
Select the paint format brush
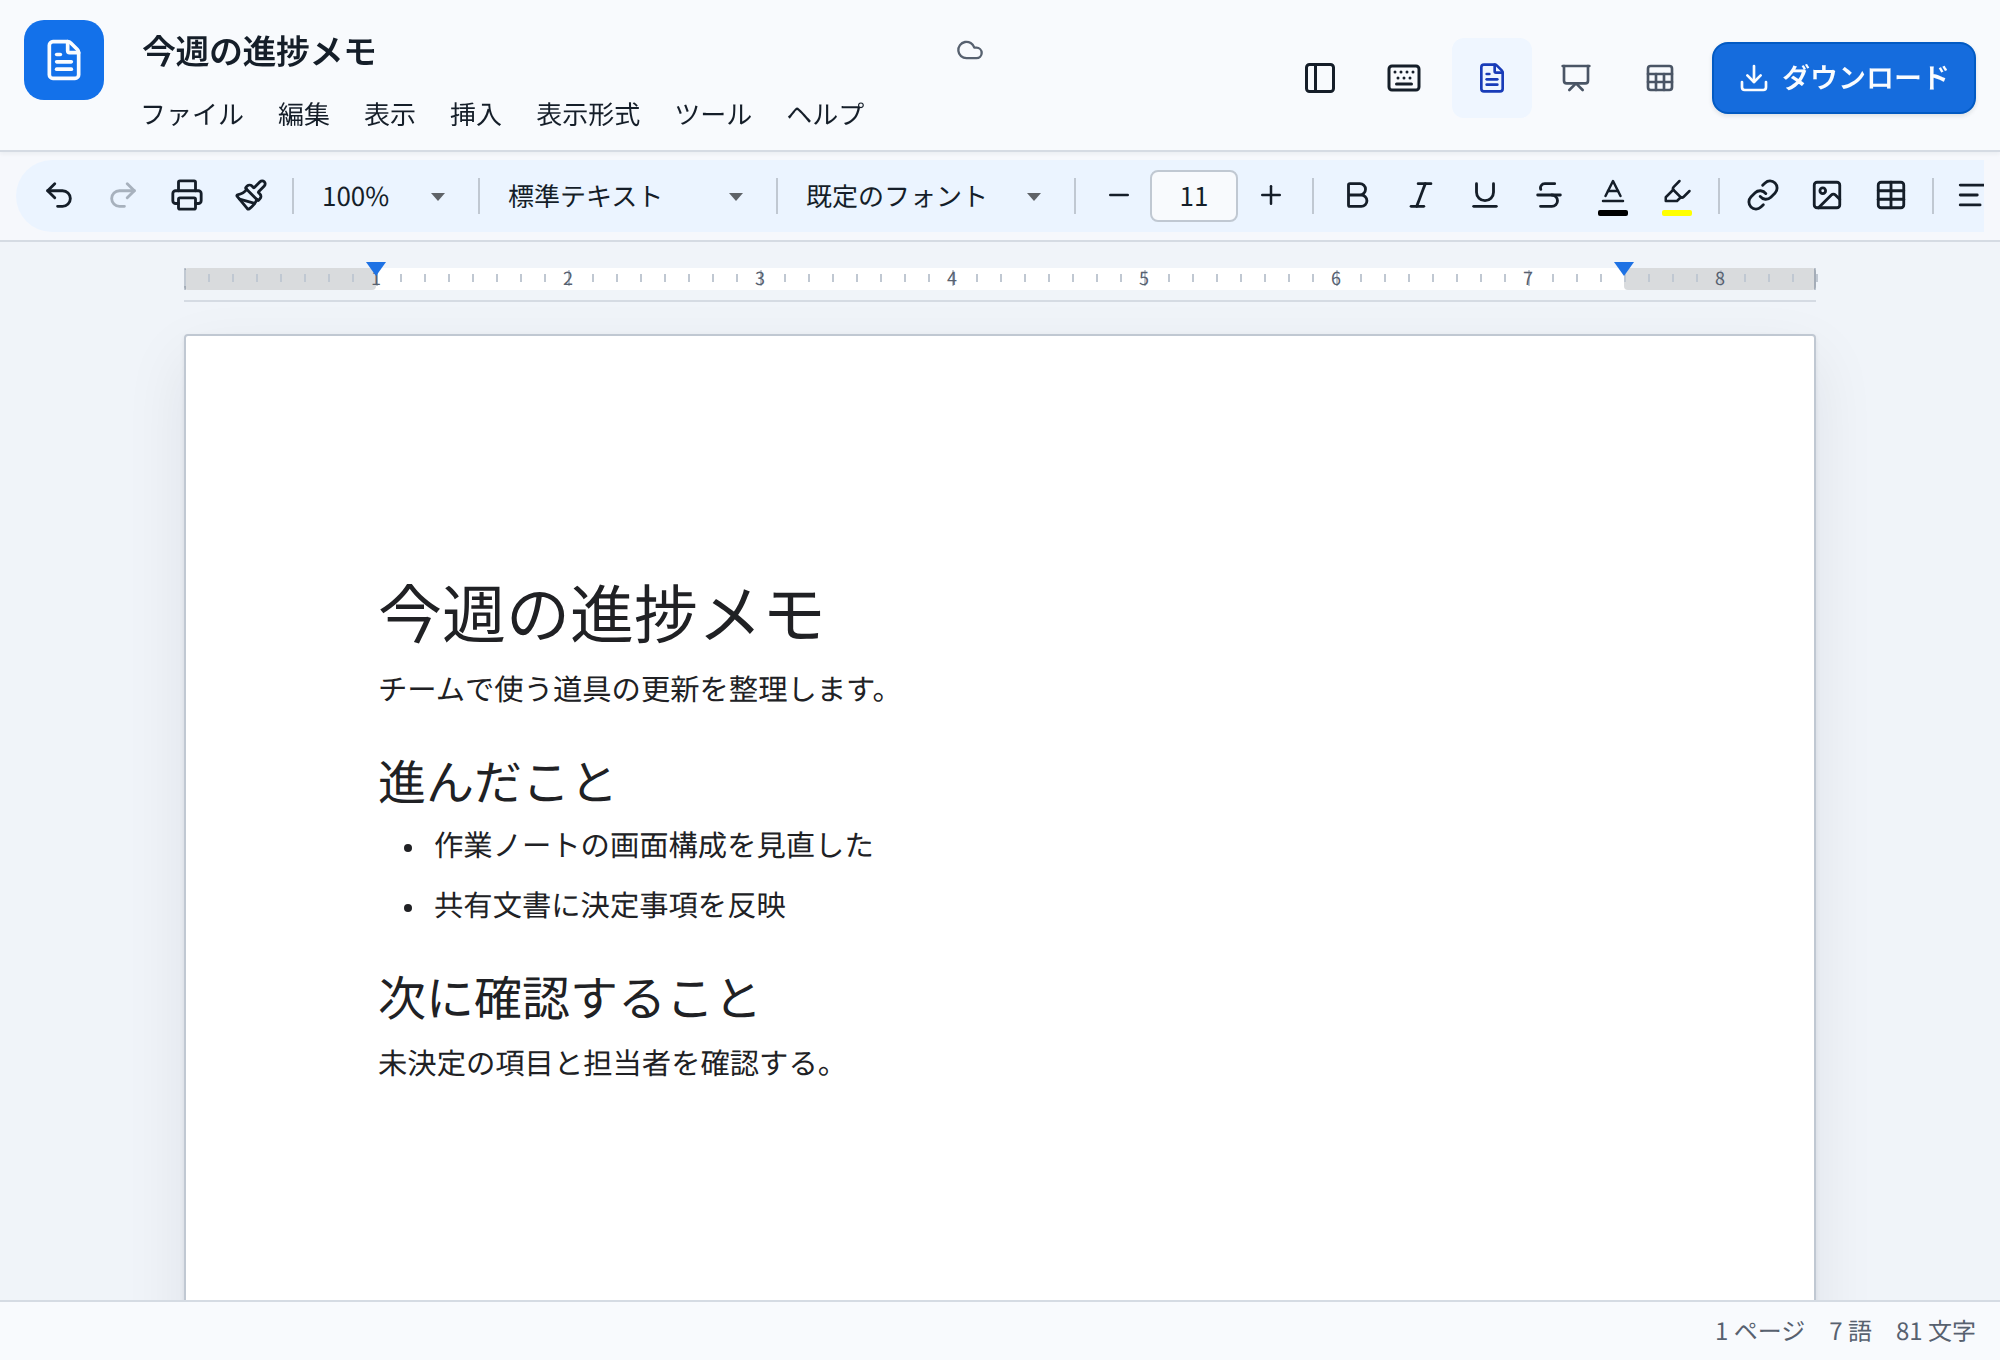(251, 196)
